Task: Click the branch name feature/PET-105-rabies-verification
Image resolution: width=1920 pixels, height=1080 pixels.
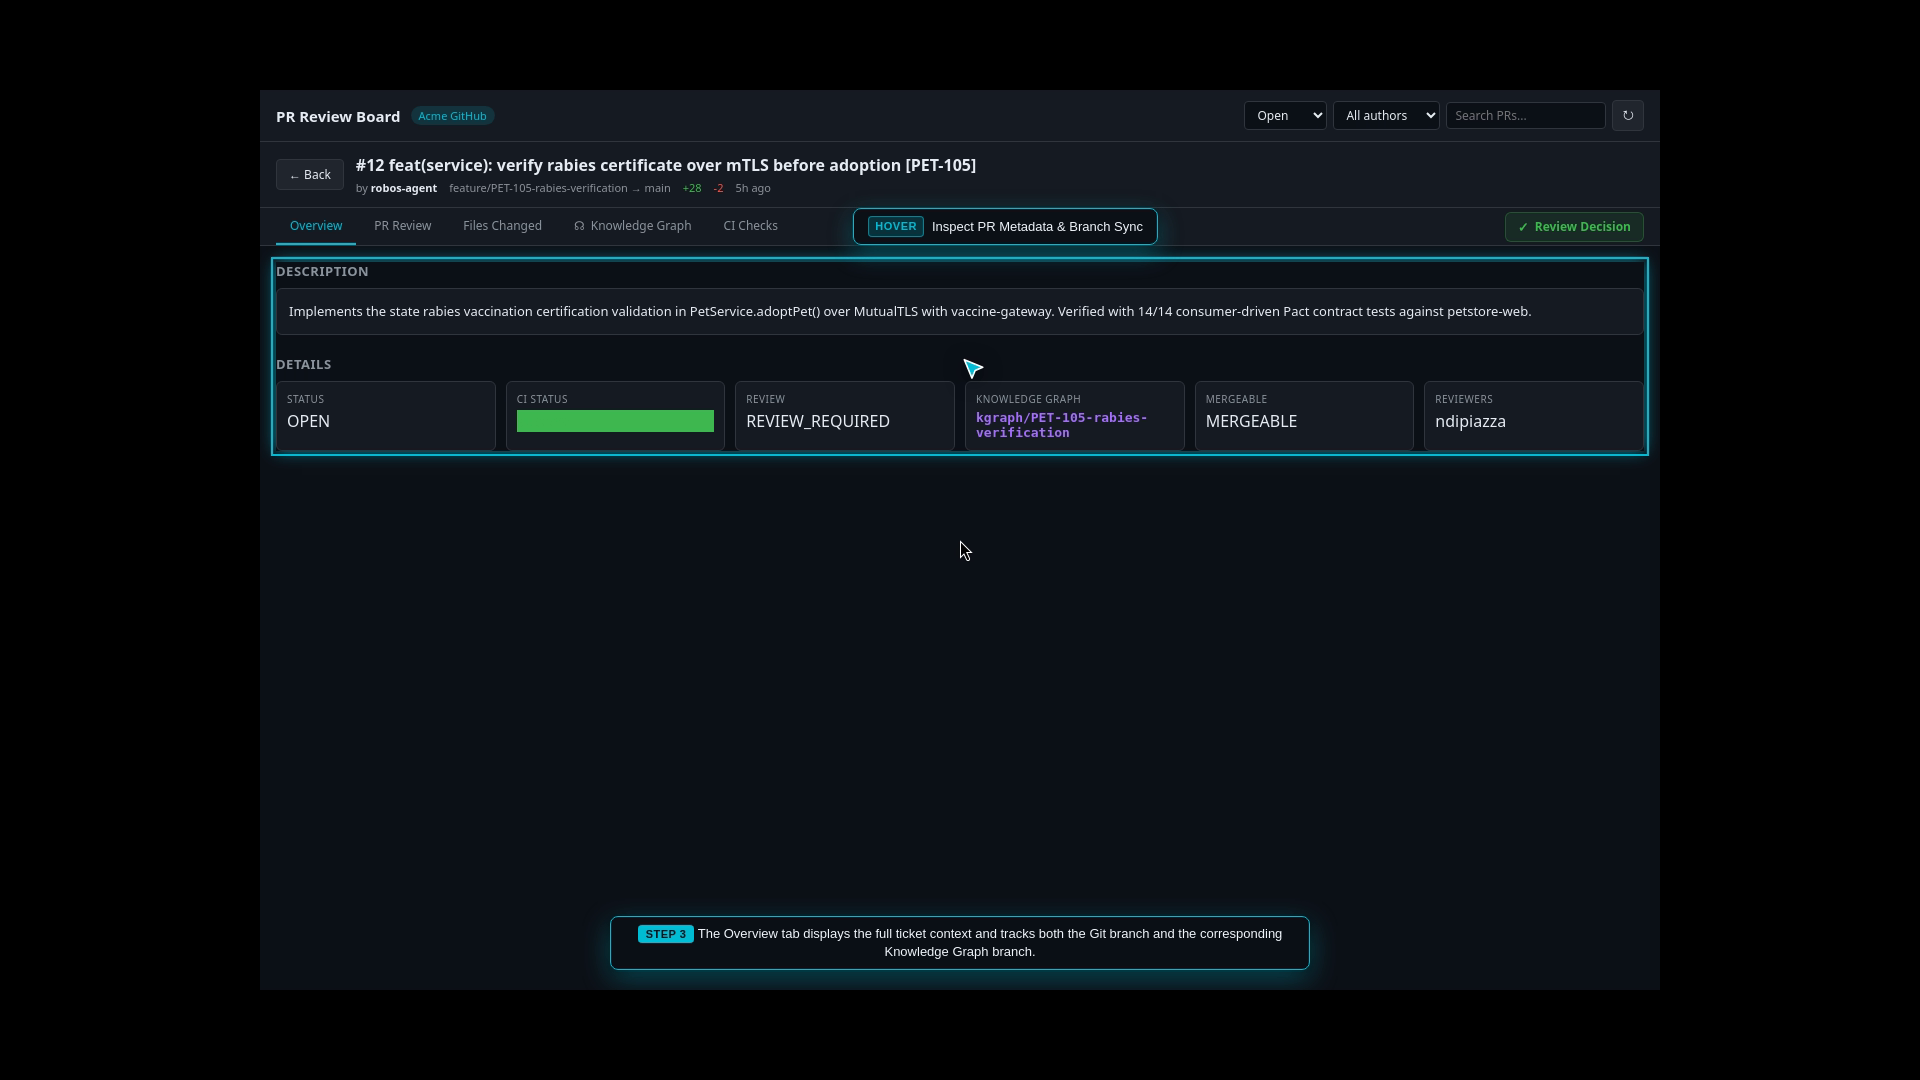Action: (x=538, y=188)
